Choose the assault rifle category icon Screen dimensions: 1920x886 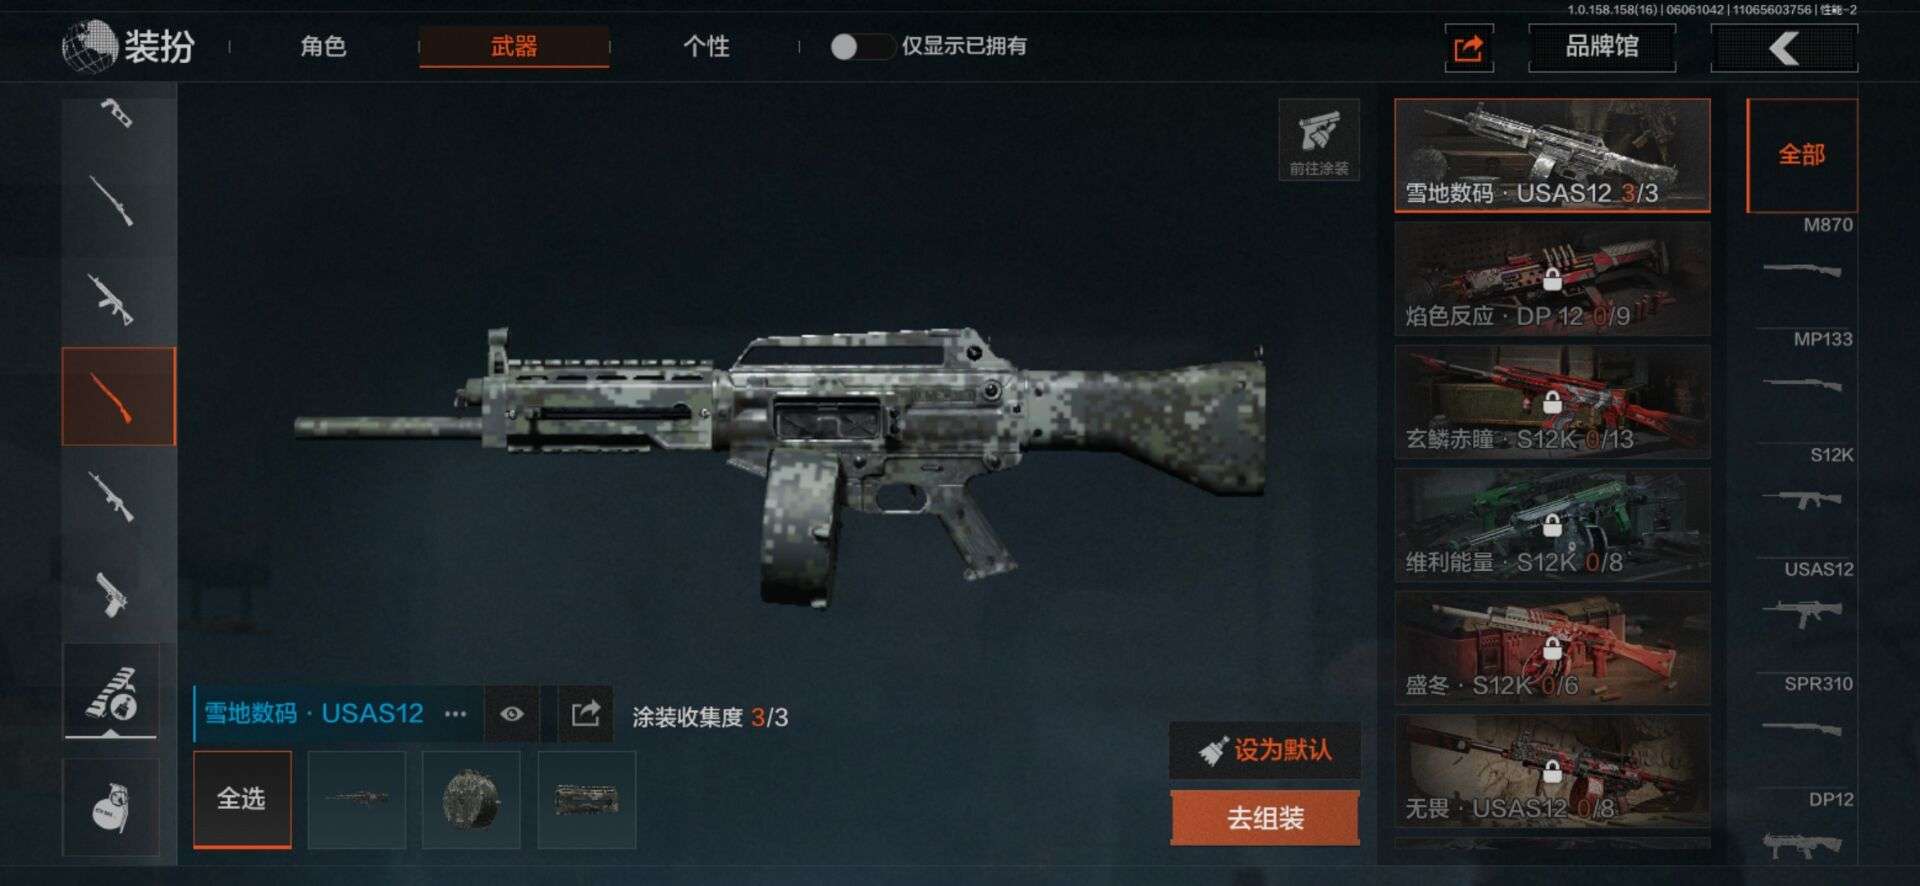[x=112, y=299]
